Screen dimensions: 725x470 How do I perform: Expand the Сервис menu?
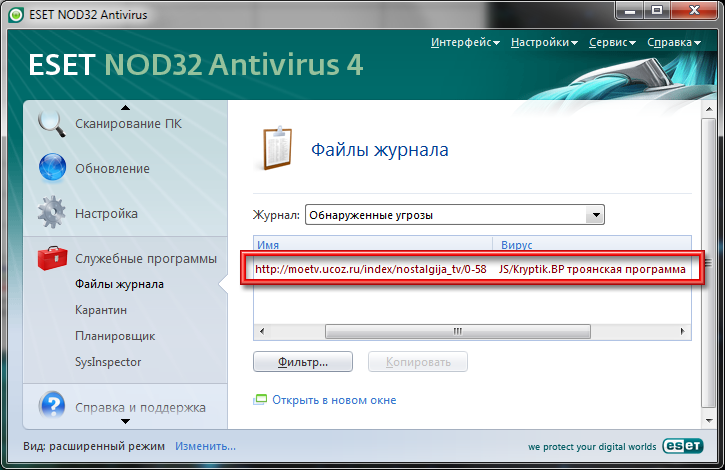(612, 43)
